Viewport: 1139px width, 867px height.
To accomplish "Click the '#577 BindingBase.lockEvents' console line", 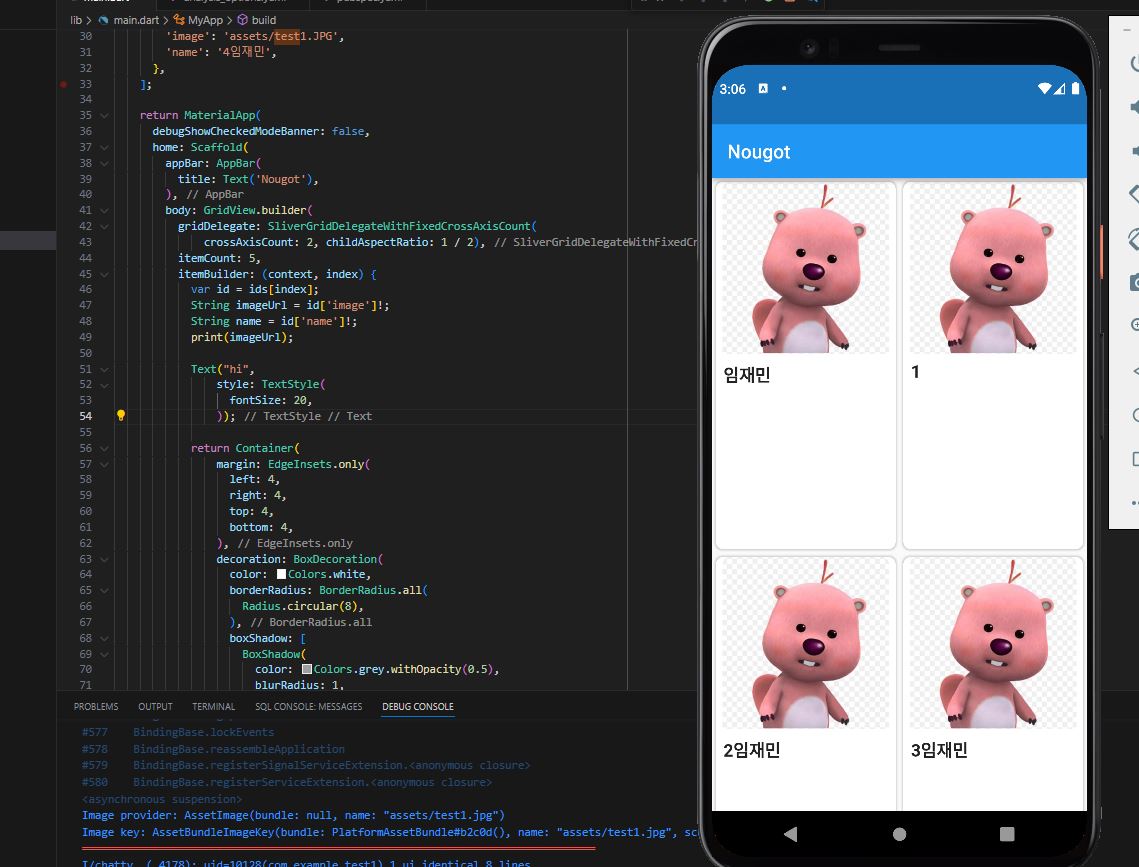I will [178, 733].
